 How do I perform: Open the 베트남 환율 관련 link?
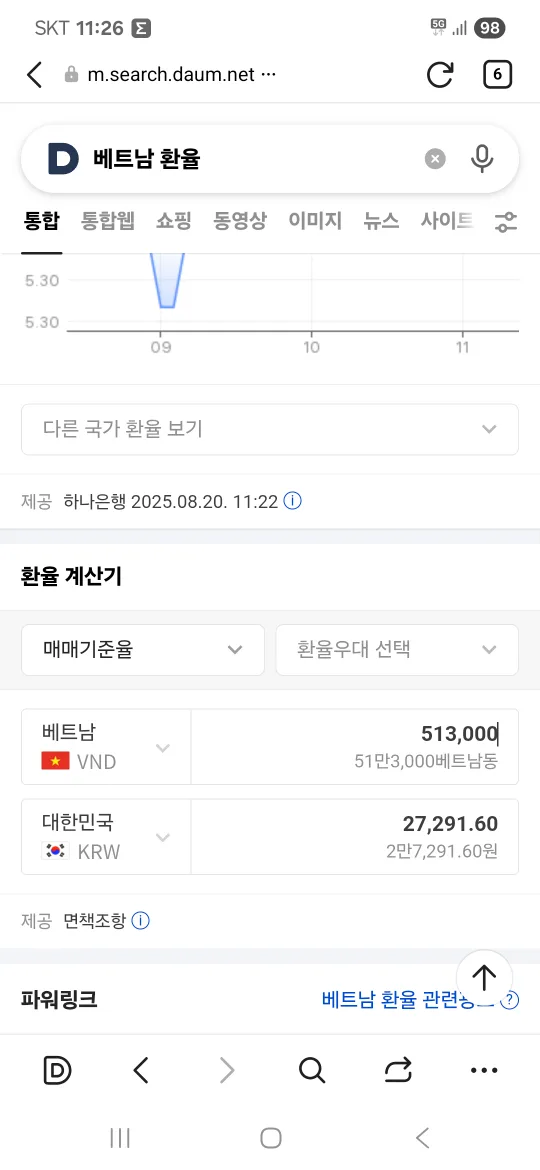click(x=409, y=999)
